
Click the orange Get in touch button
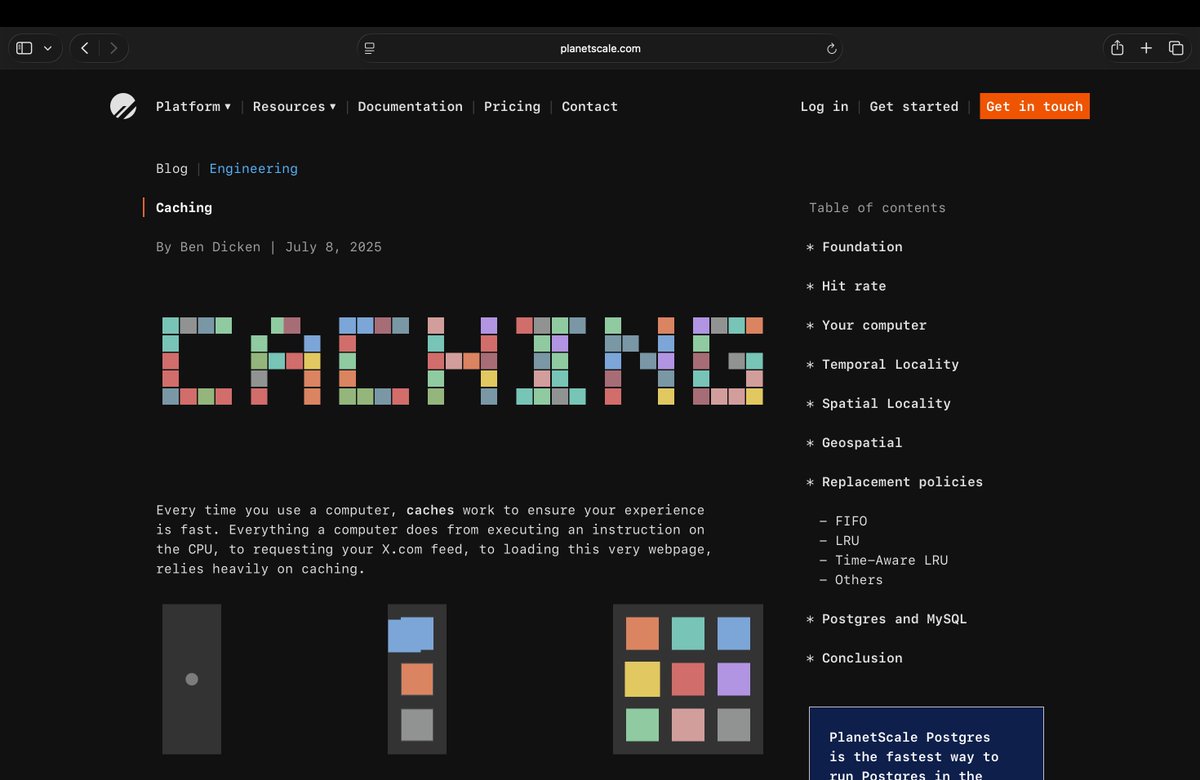(x=1034, y=106)
